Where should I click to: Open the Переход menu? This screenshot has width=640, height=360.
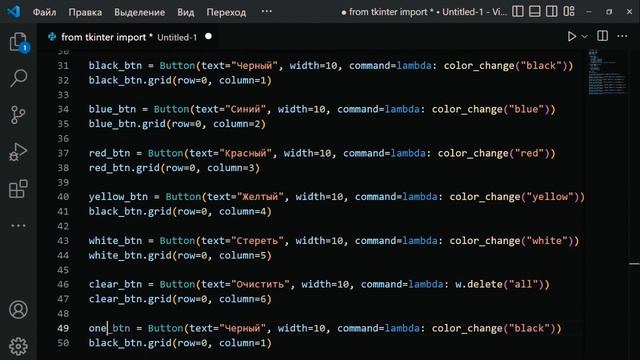click(x=226, y=12)
